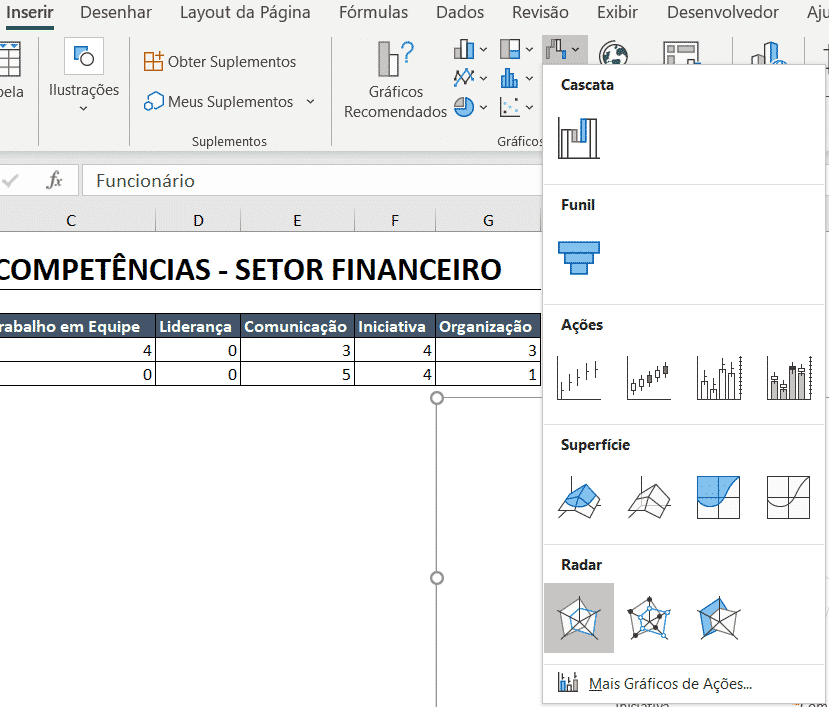Open Mais Gráficos de Ações link
Image resolution: width=829 pixels, height=707 pixels.
[x=655, y=683]
